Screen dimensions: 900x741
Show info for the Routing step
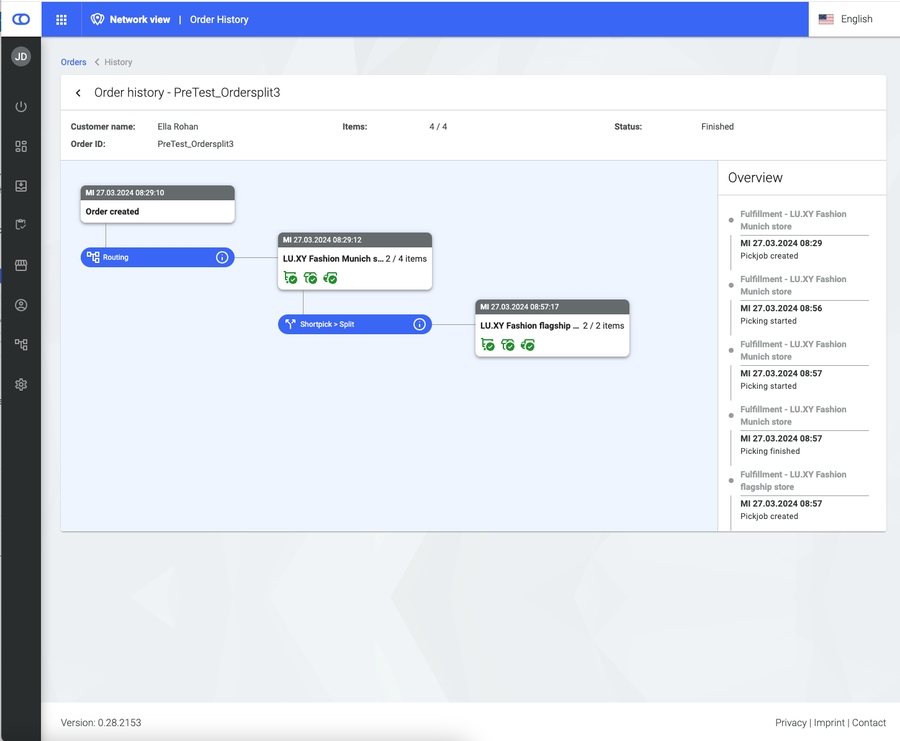pyautogui.click(x=222, y=257)
